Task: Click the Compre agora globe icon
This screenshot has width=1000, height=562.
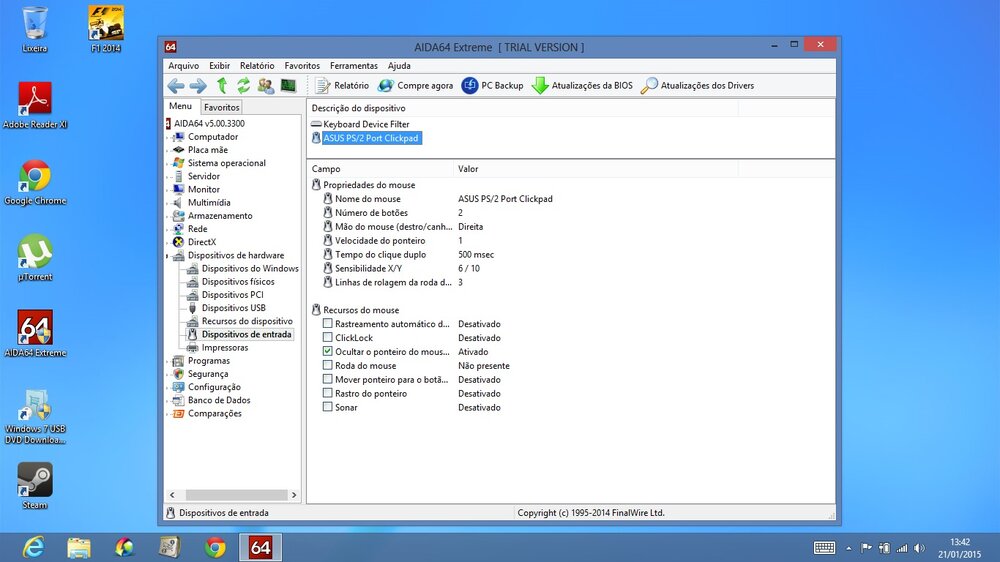Action: tap(385, 86)
